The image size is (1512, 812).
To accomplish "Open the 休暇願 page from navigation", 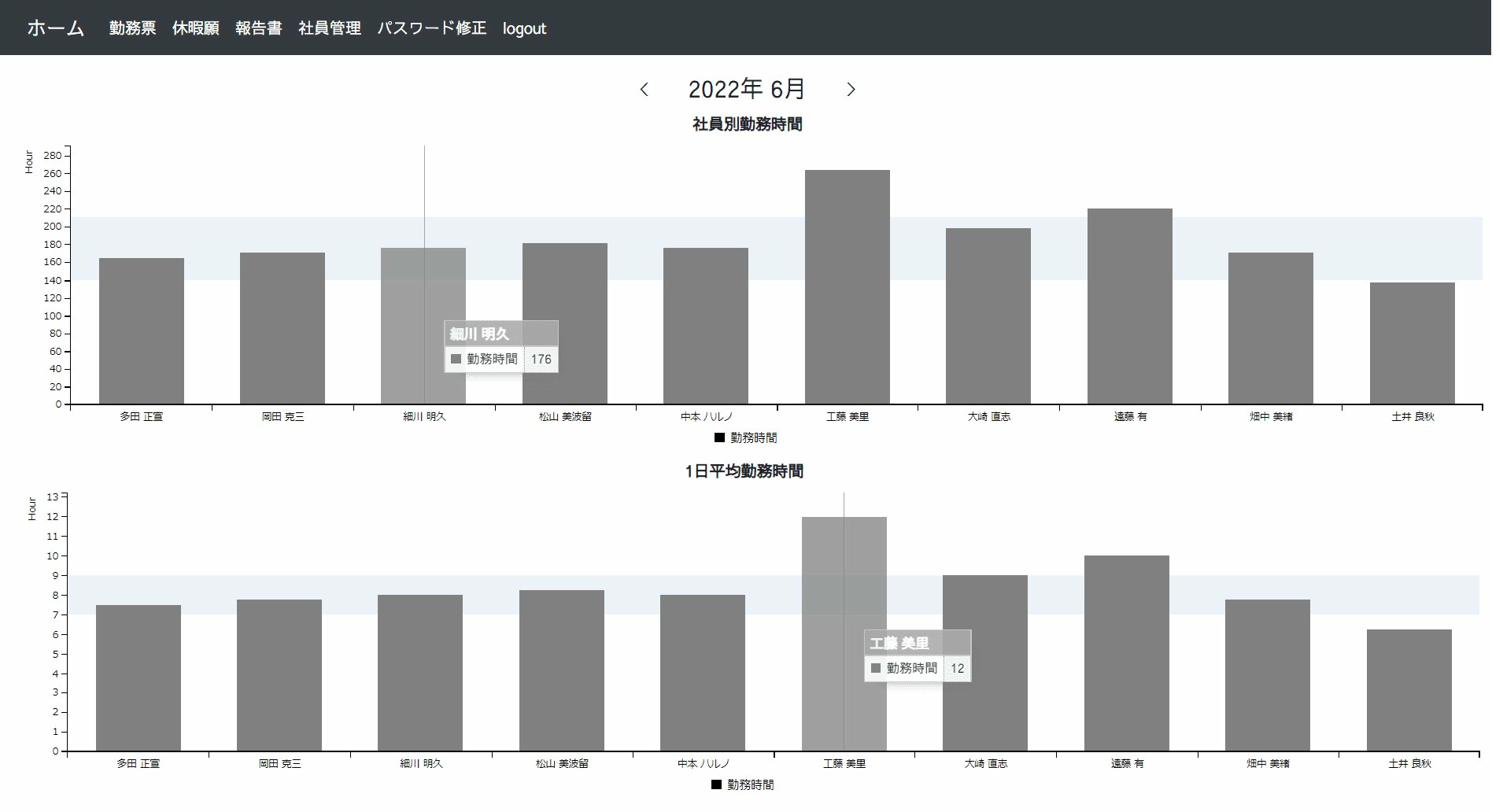I will 196,28.
